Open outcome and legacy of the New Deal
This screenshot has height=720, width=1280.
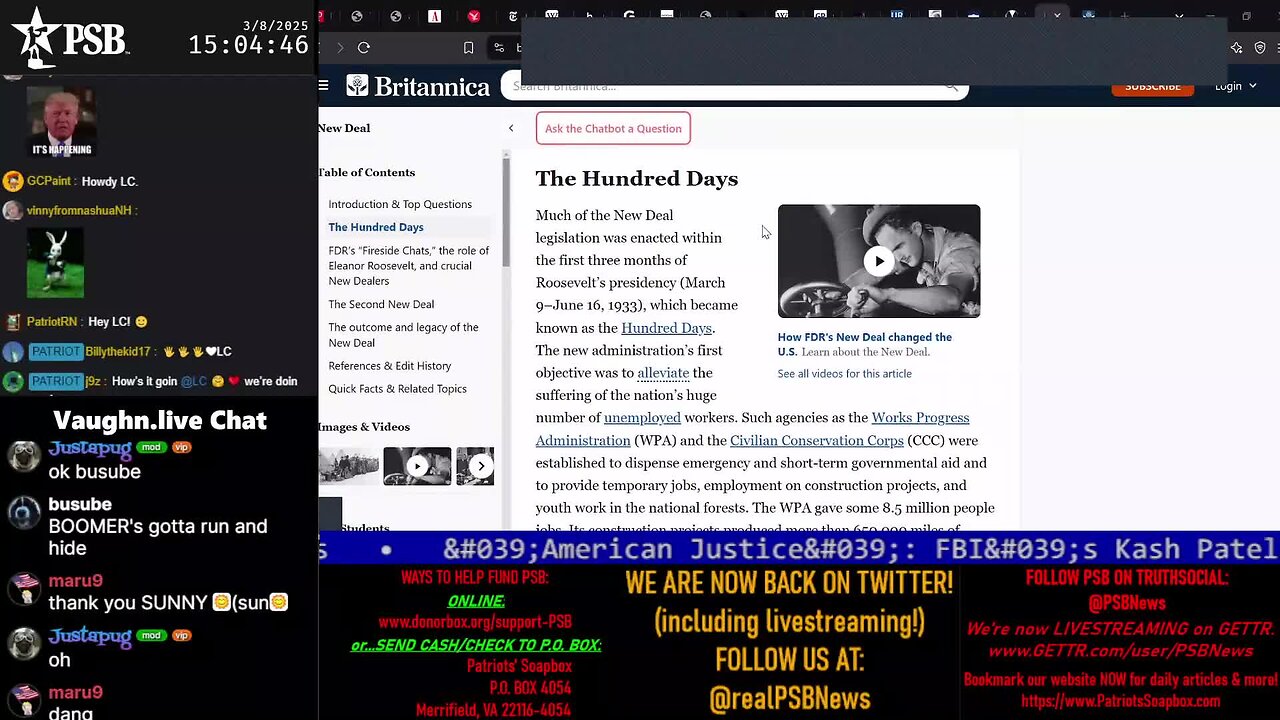pyautogui.click(x=403, y=335)
